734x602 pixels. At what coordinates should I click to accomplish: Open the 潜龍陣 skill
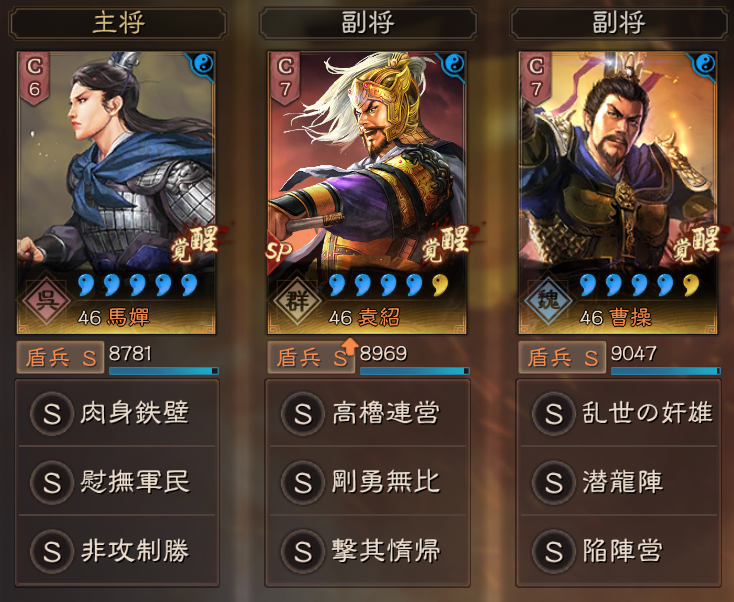point(619,481)
